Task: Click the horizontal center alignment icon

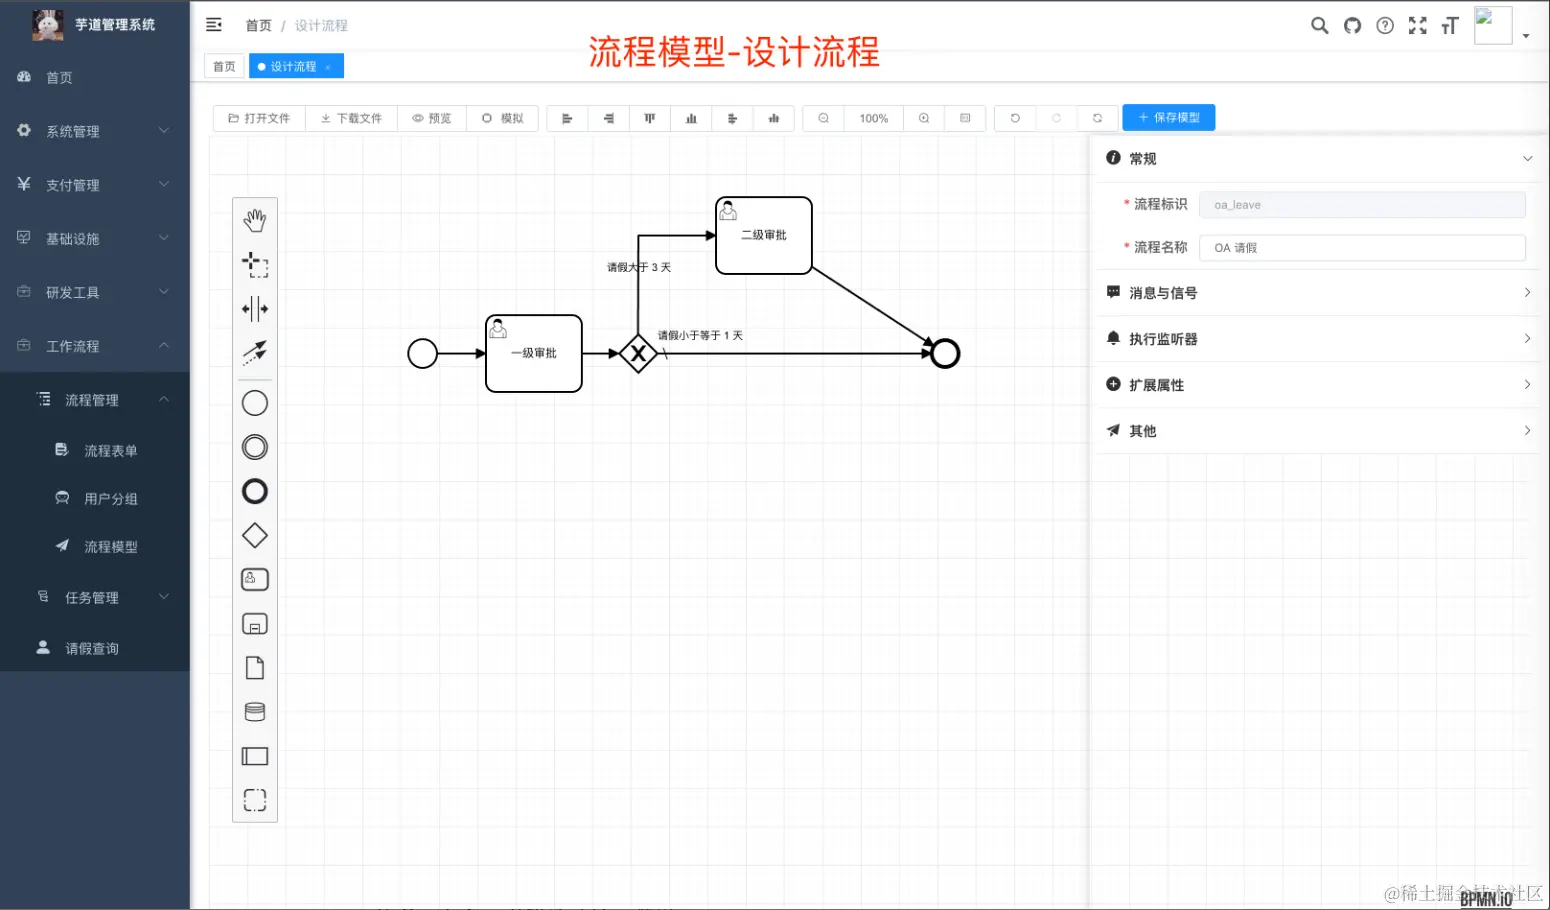Action: 732,118
